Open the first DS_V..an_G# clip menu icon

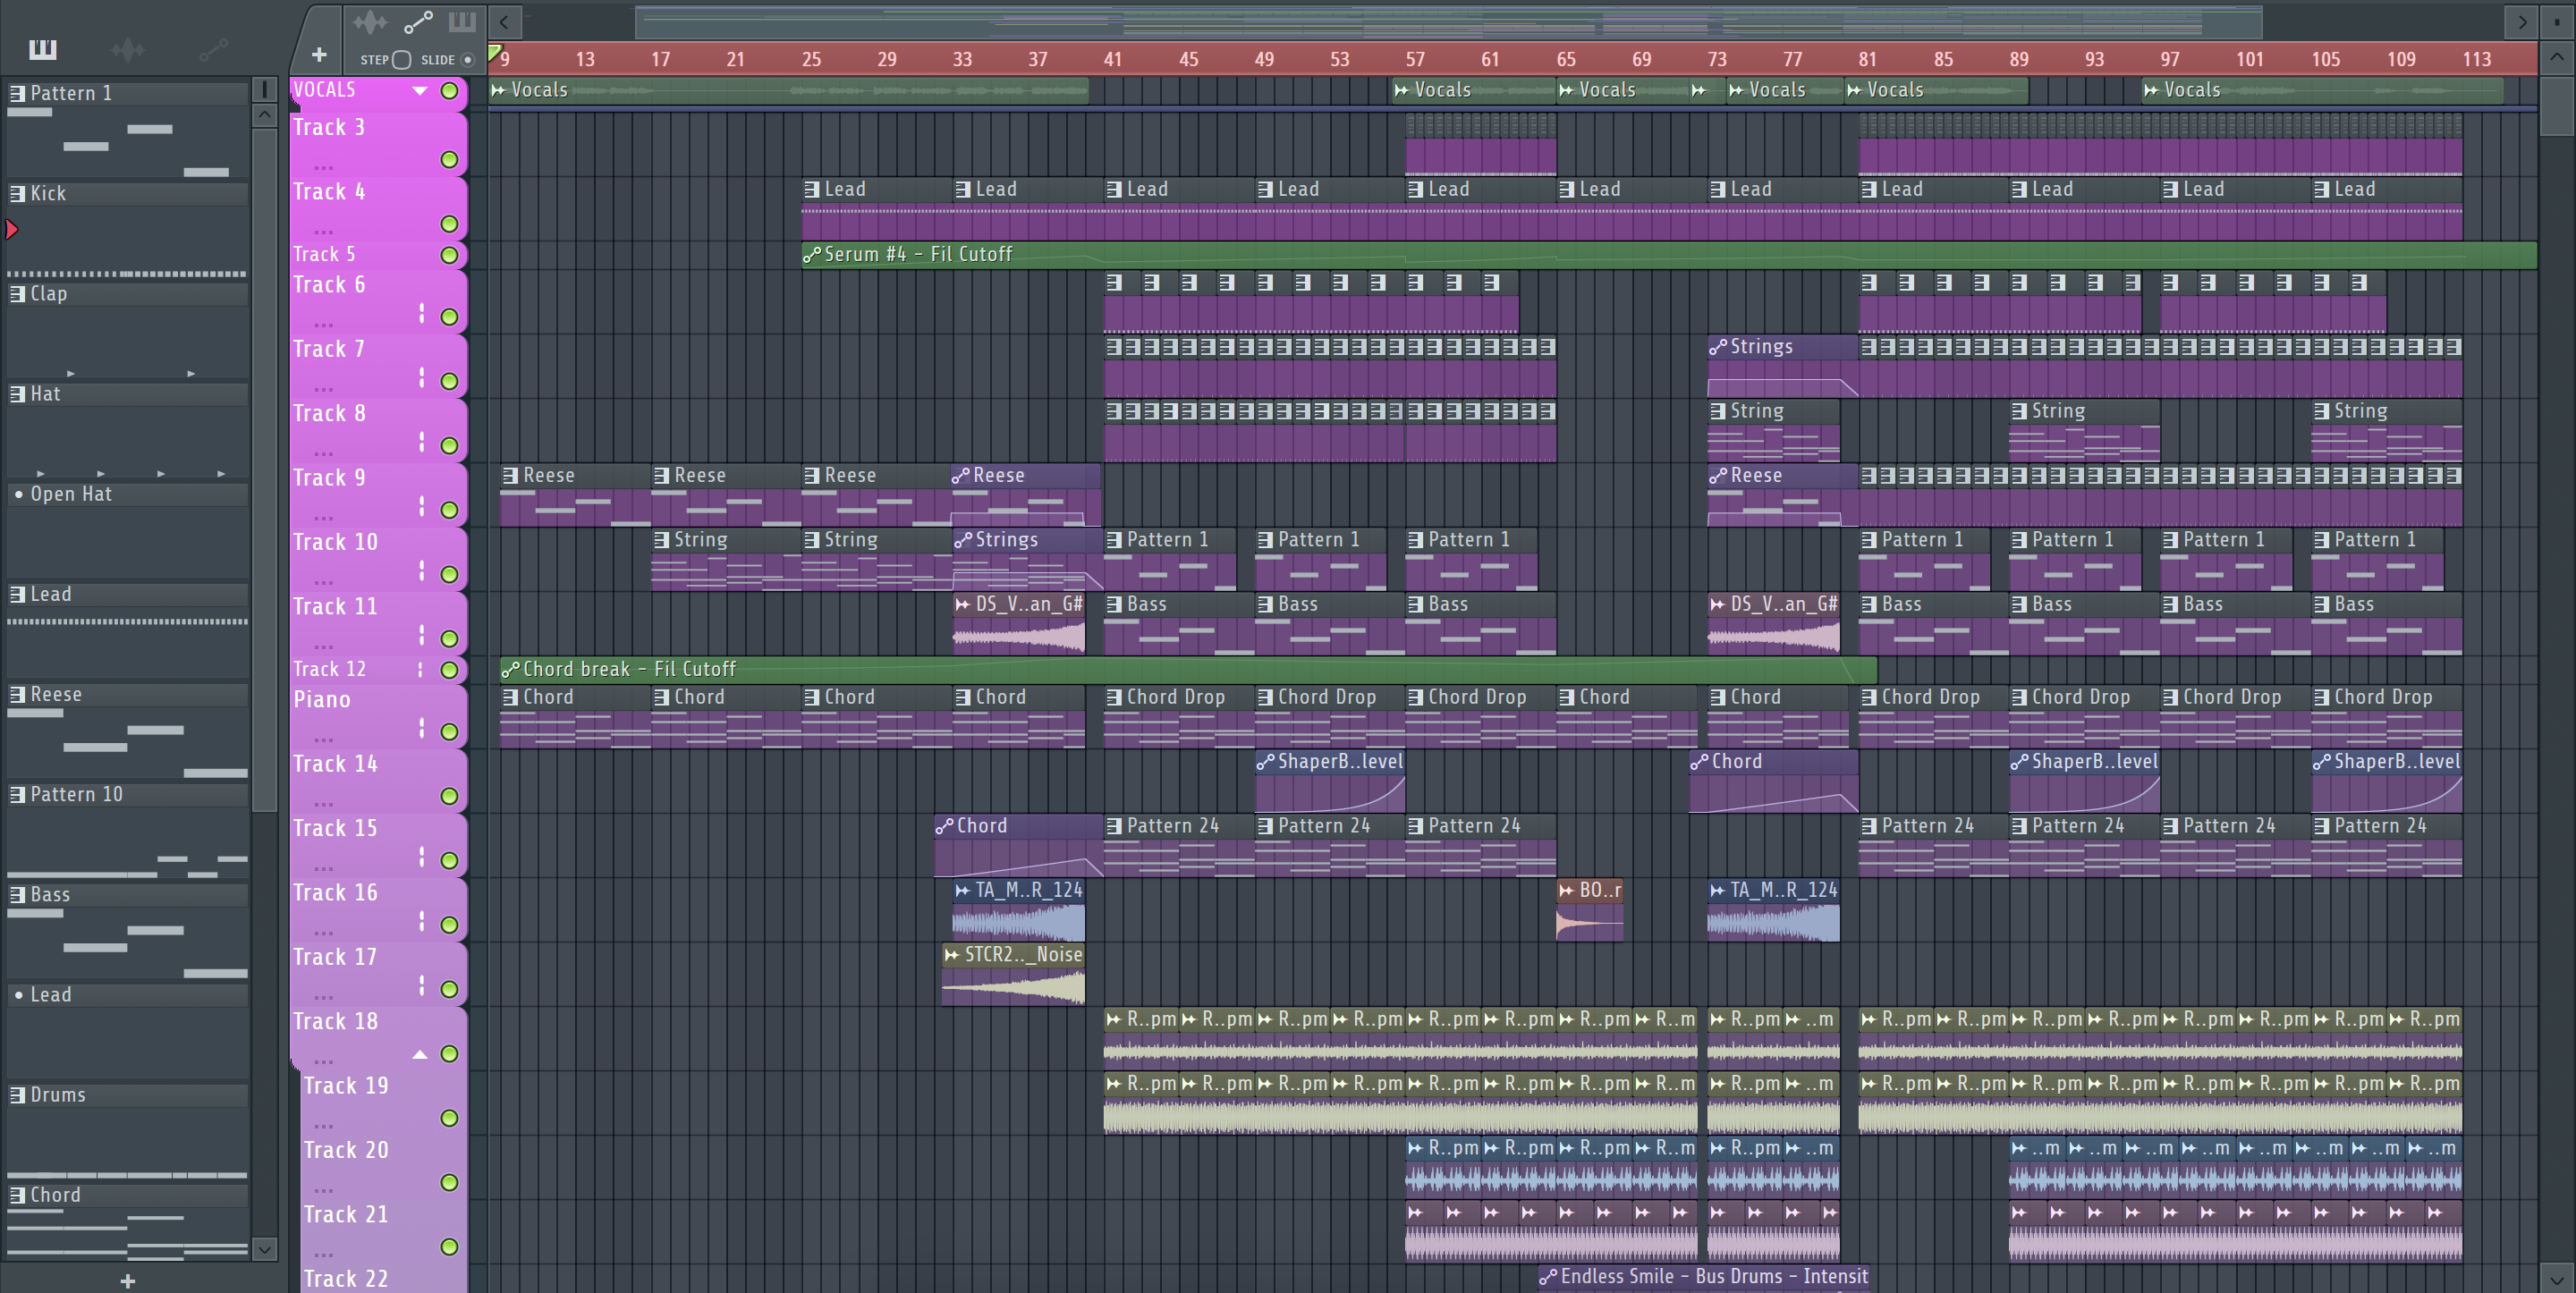[x=962, y=604]
